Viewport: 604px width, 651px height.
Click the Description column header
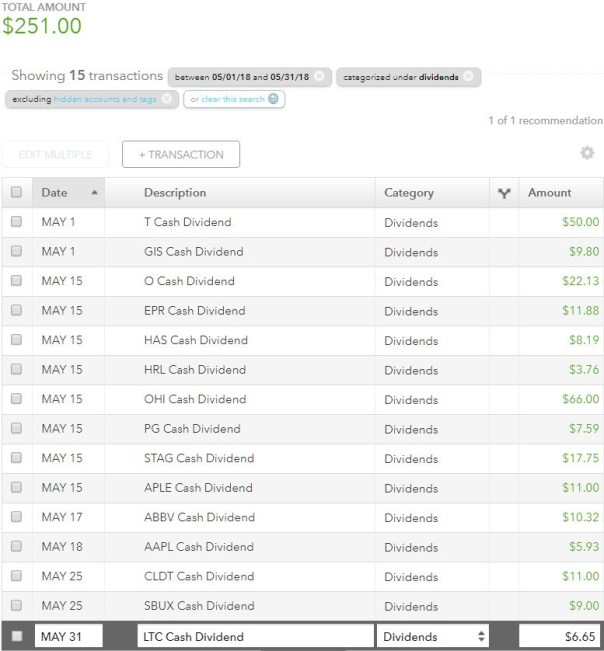point(175,193)
